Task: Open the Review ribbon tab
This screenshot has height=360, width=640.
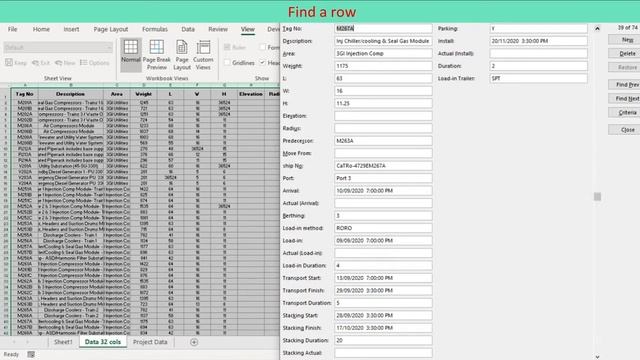Action: tap(218, 29)
